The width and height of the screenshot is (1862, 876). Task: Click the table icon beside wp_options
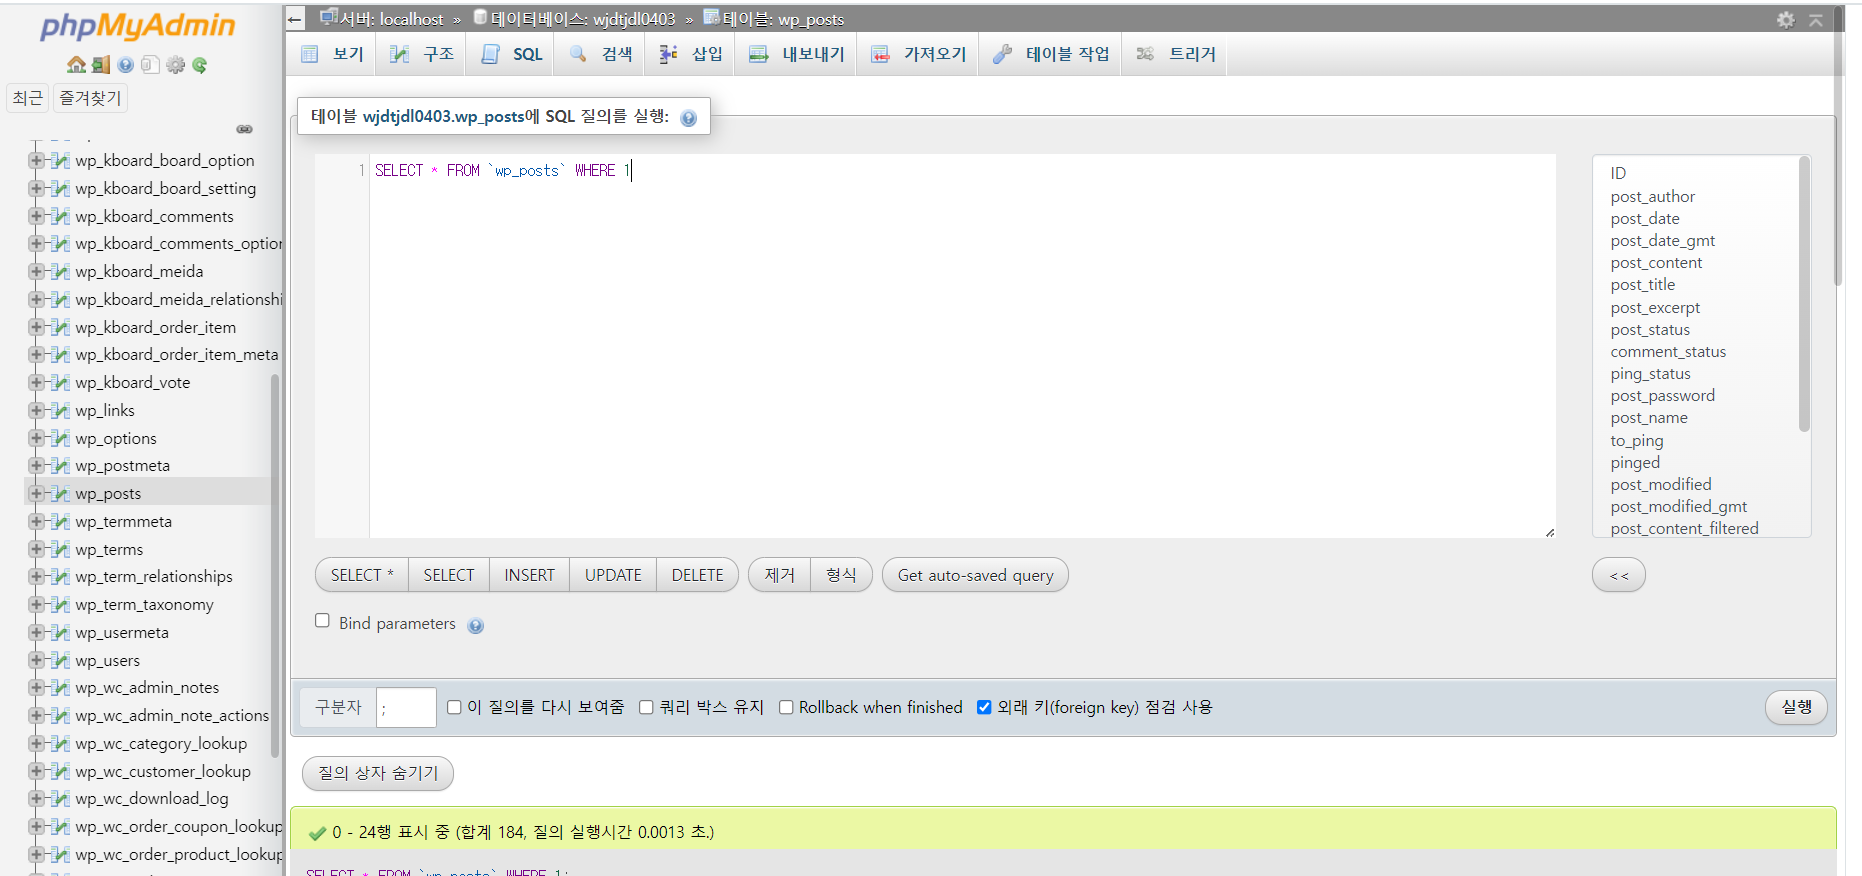tap(61, 438)
